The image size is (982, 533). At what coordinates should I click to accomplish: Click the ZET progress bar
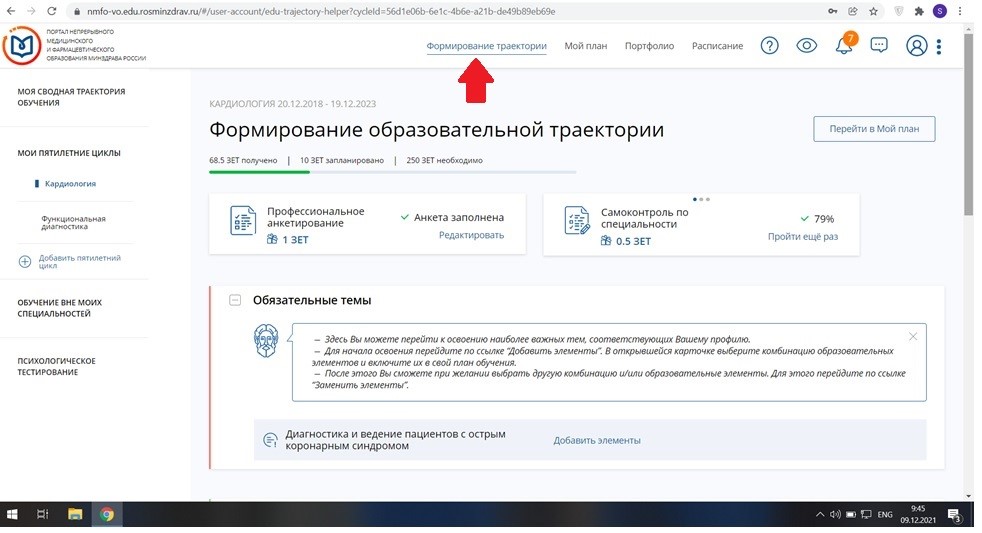coord(392,172)
